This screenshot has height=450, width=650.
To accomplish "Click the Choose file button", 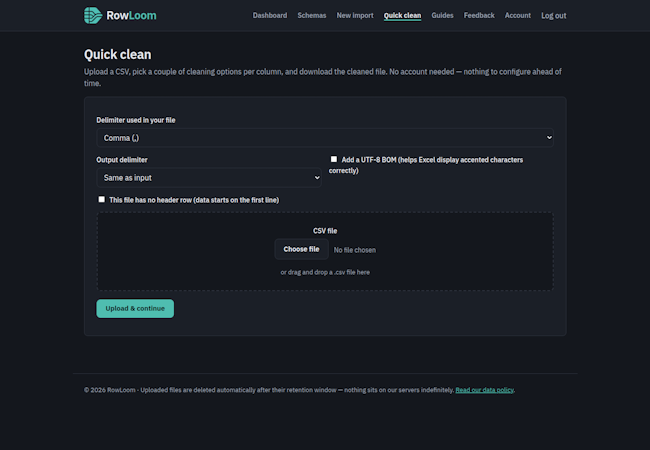I will (301, 249).
